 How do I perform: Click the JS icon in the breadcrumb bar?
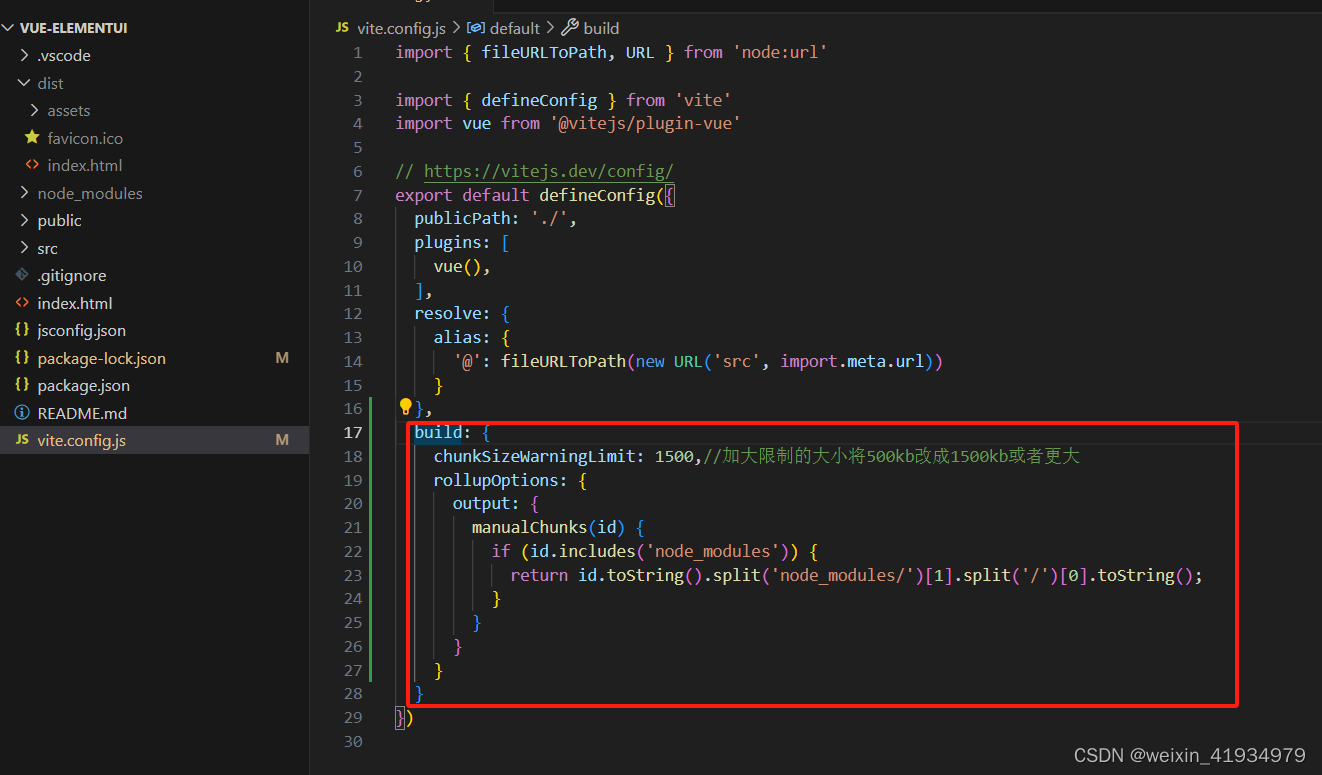pos(342,28)
